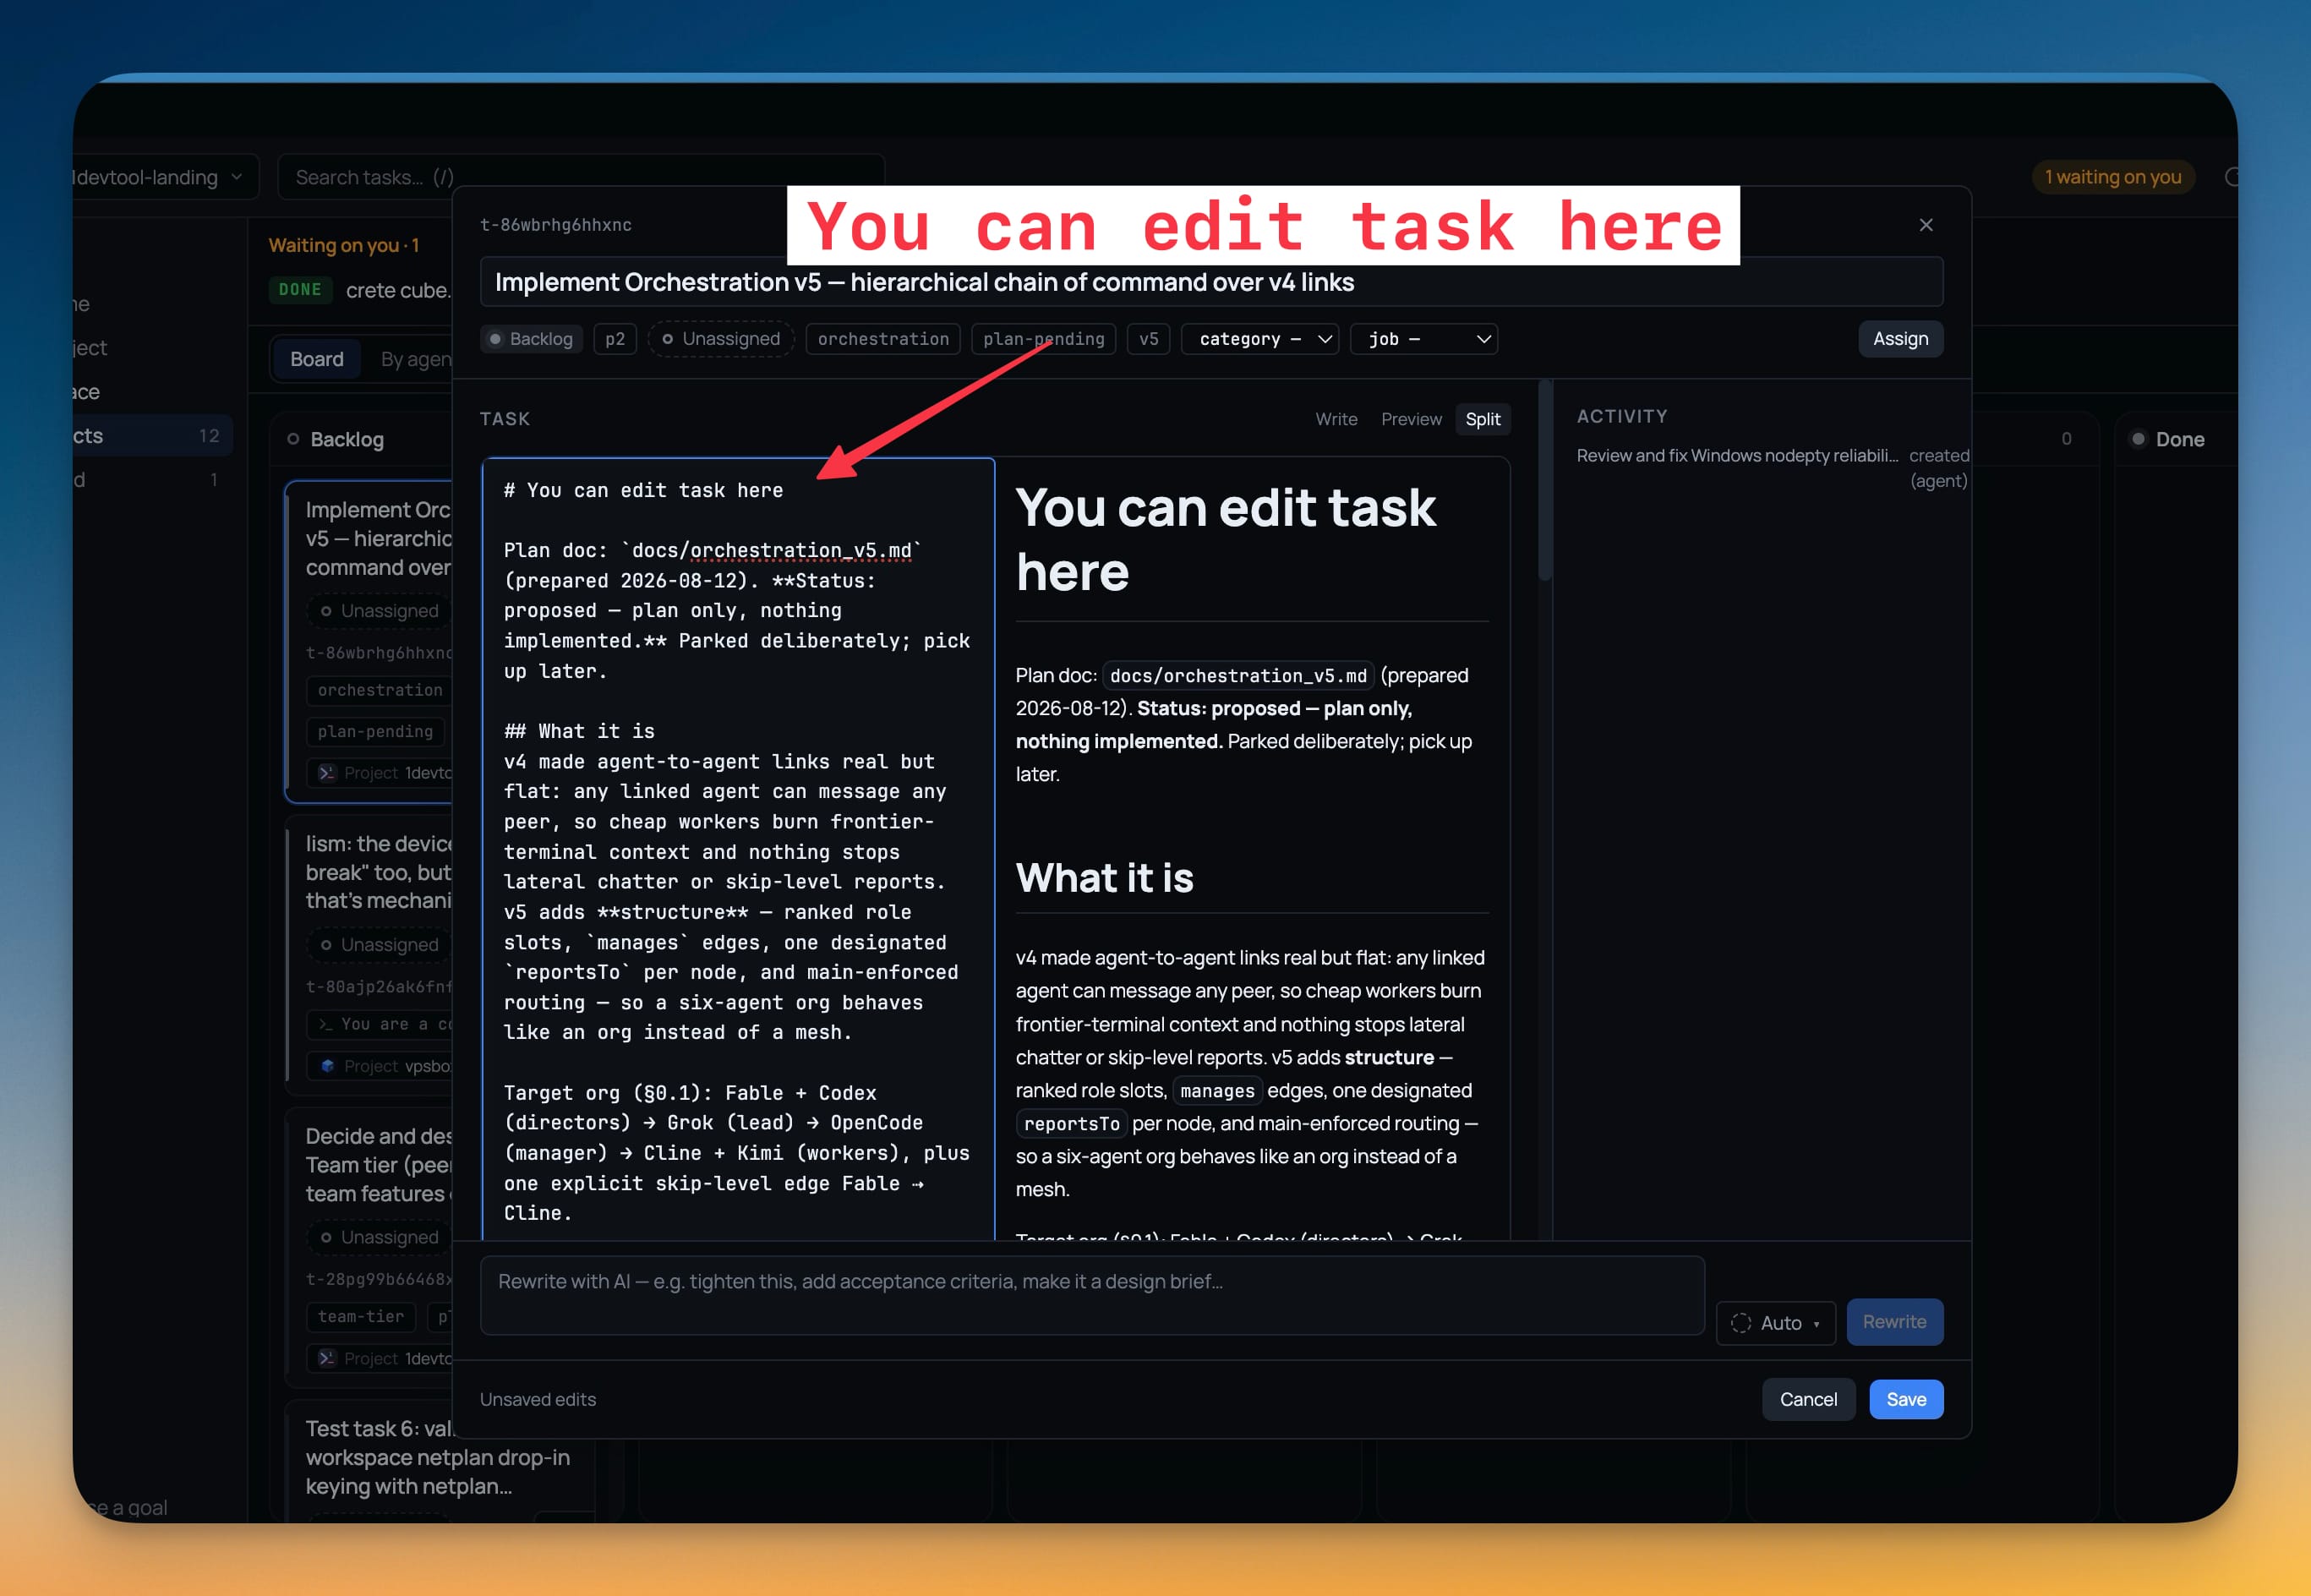Click the task description scrollbar
The image size is (2311, 1596).
[1544, 482]
